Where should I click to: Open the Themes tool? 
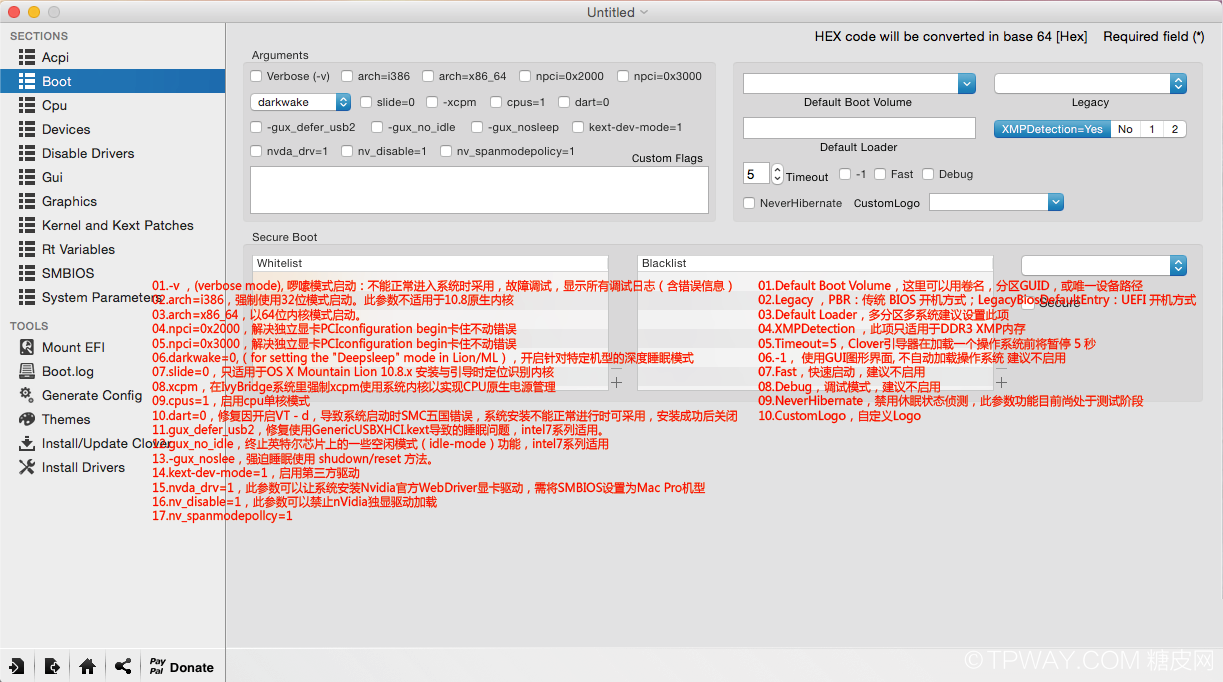coord(112,419)
